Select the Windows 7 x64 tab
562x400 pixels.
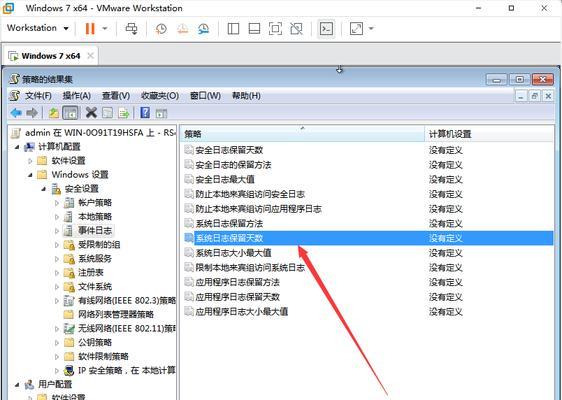tap(51, 56)
